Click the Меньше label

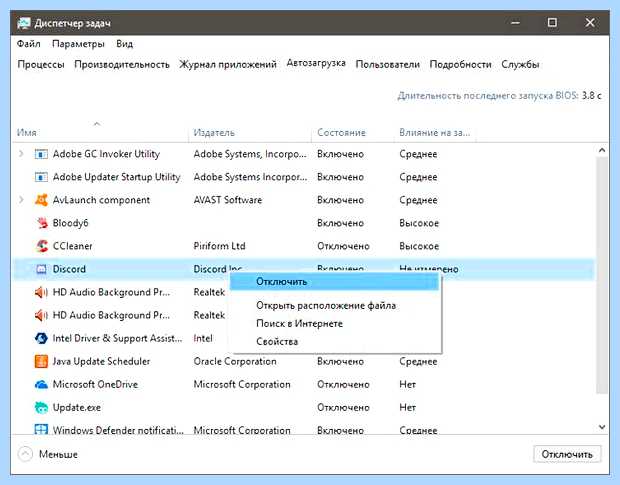(x=58, y=455)
